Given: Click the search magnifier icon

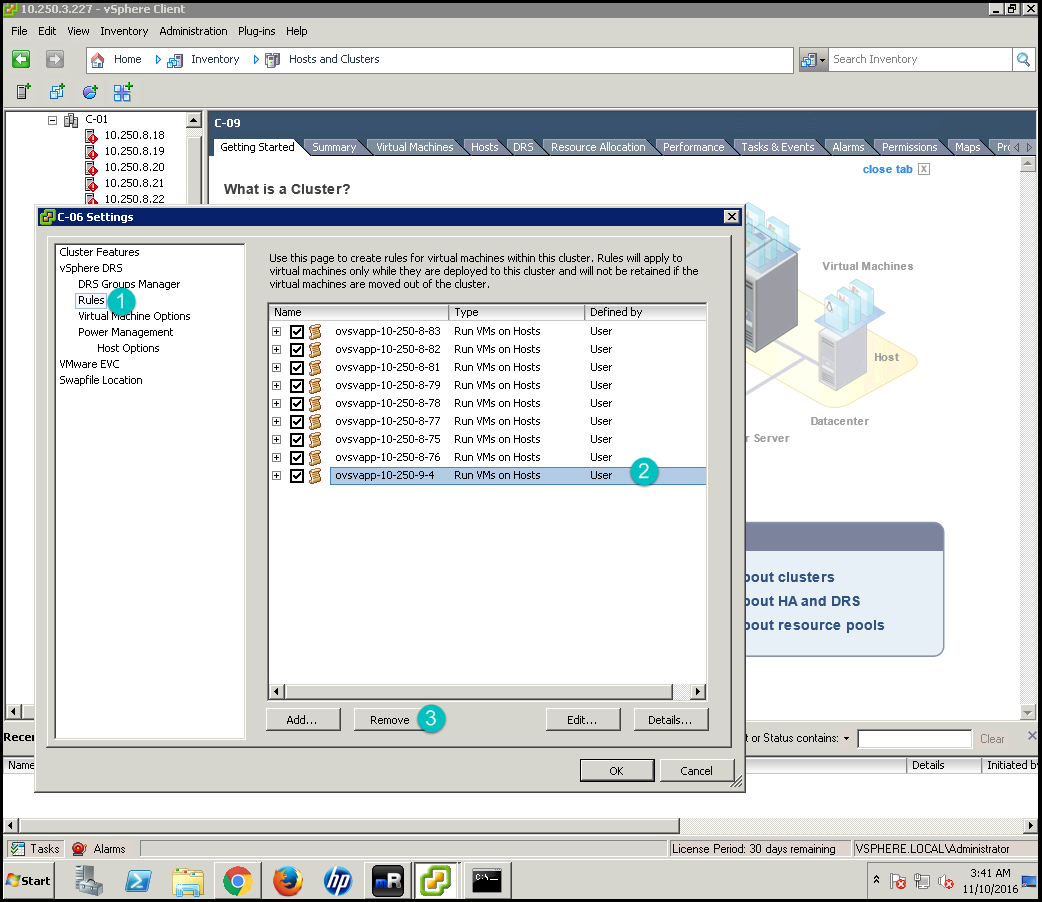Looking at the screenshot, I should point(1023,60).
